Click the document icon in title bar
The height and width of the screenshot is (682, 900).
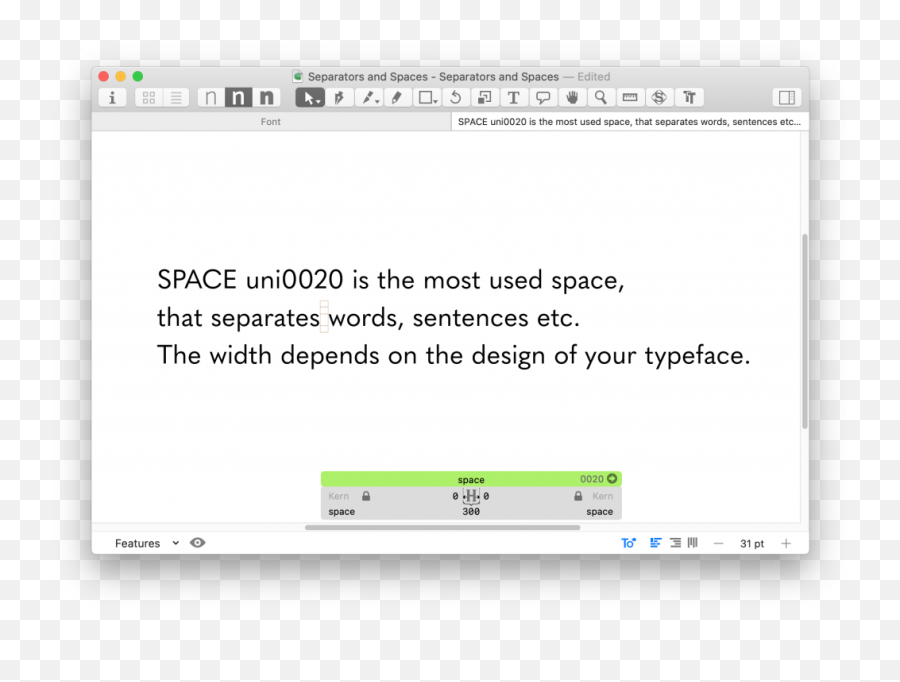298,76
